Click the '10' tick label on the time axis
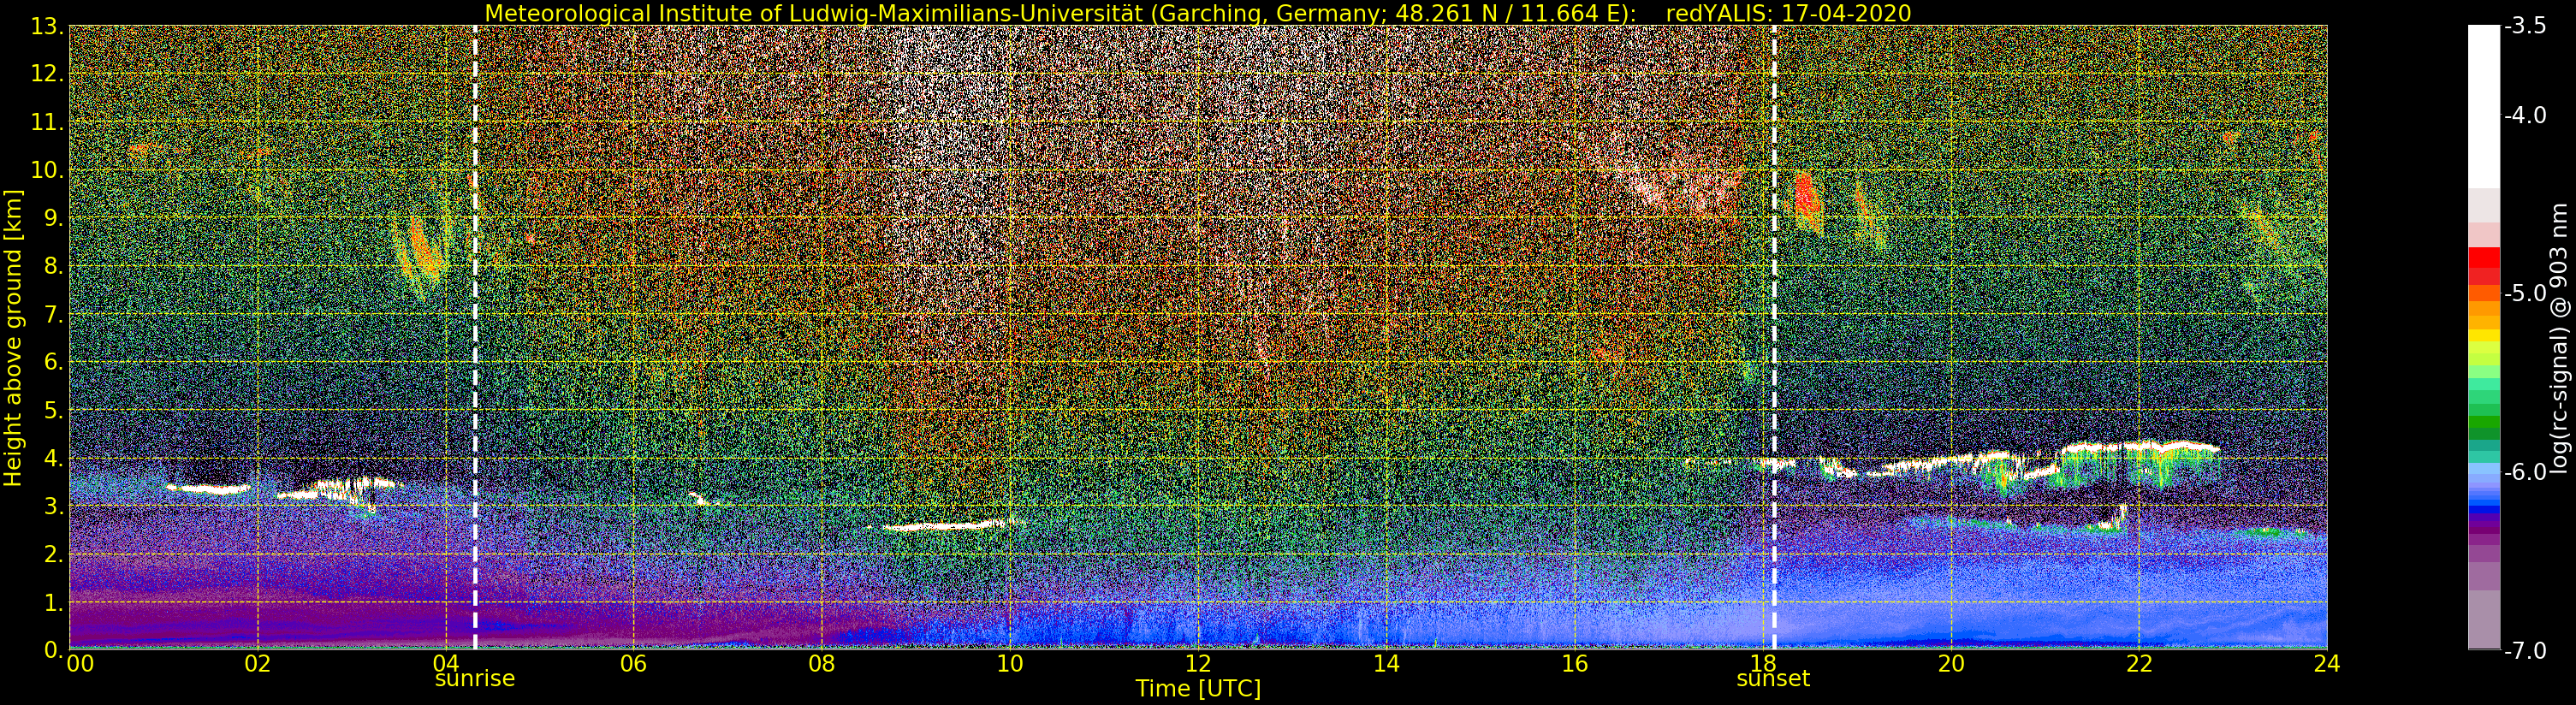Image resolution: width=2576 pixels, height=705 pixels. [x=1010, y=663]
